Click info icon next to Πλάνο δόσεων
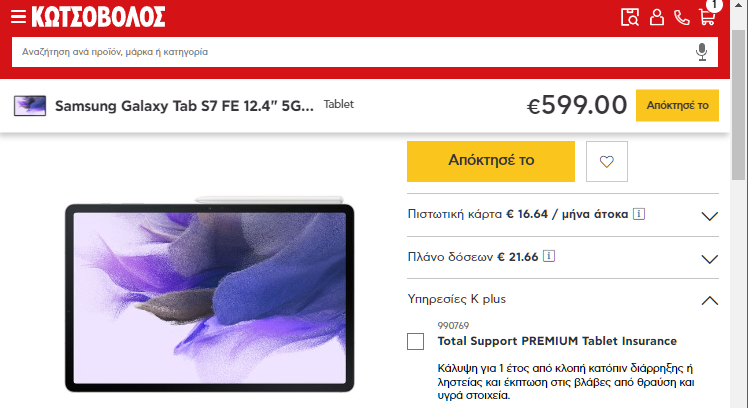This screenshot has height=408, width=748. 549,256
